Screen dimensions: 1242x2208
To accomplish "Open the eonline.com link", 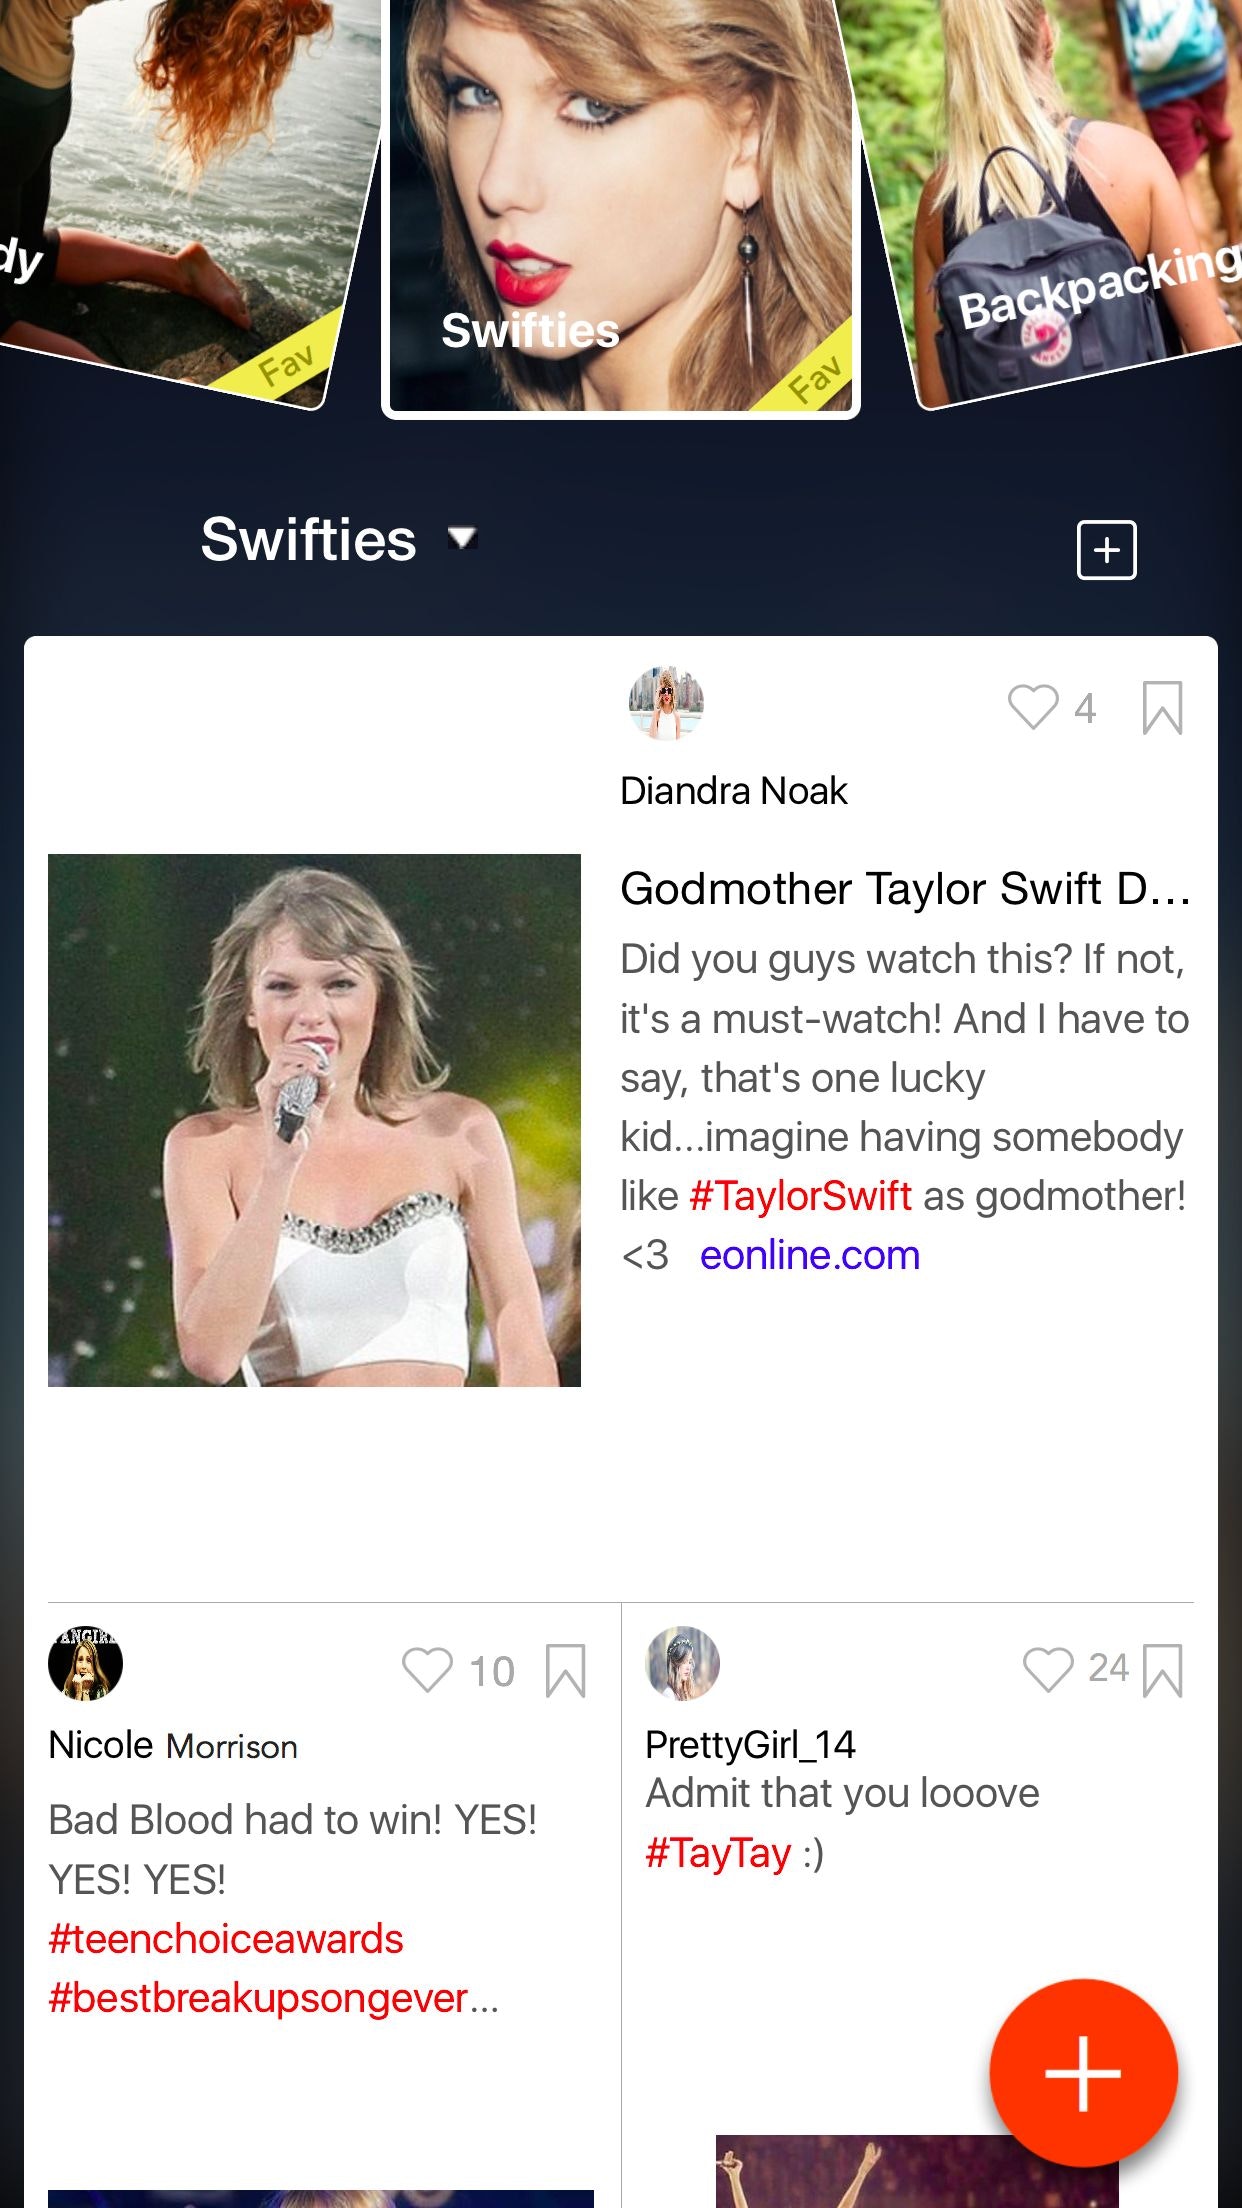I will [810, 1255].
